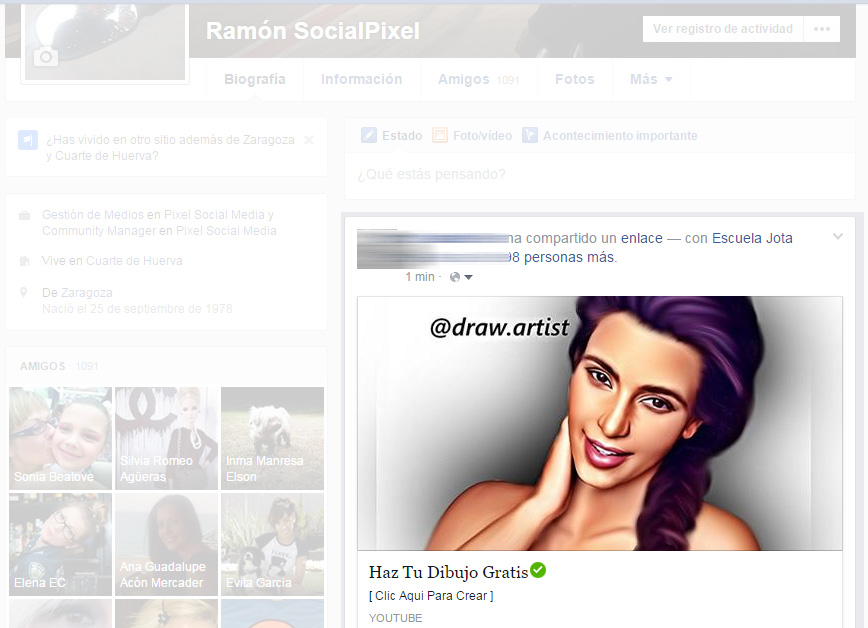Open Zaragoza hometown link
The width and height of the screenshot is (868, 628).
pyautogui.click(x=87, y=293)
